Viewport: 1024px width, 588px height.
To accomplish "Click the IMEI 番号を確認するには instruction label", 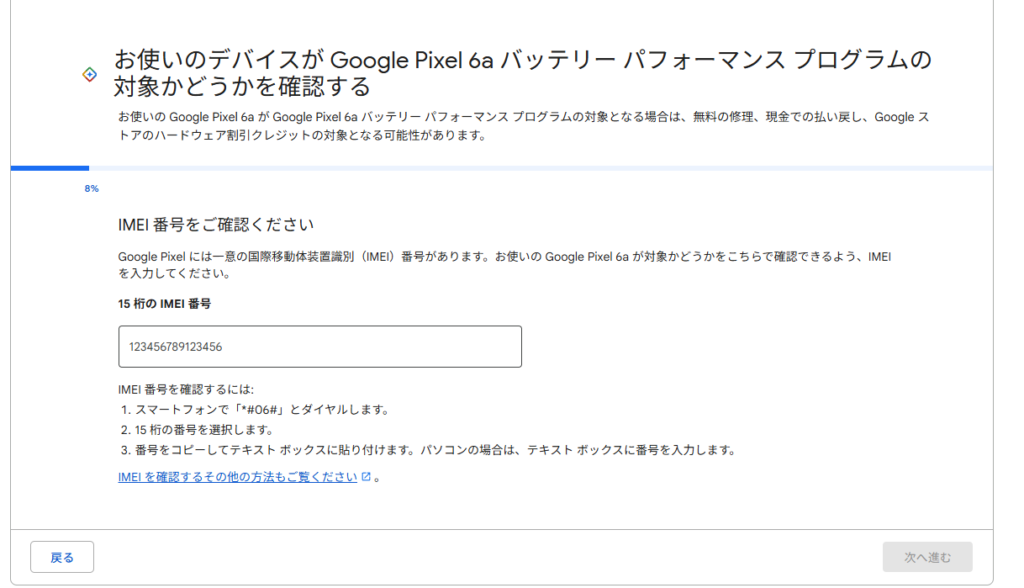I will pos(186,389).
